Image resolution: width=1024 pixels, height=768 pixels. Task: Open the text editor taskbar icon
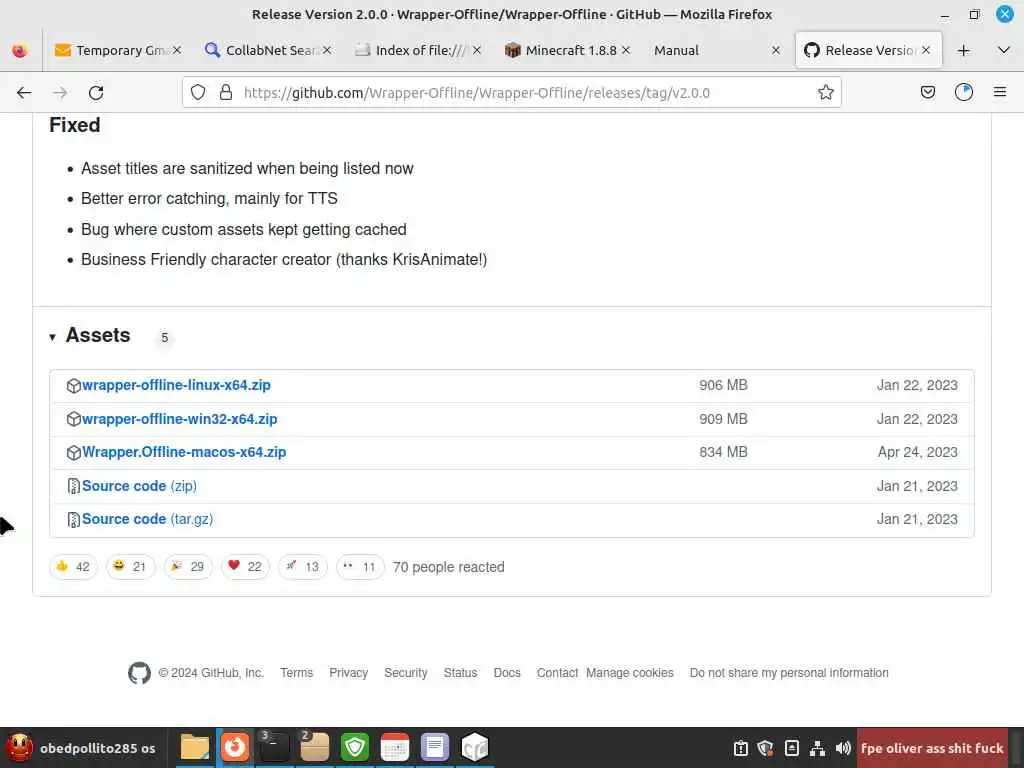click(434, 748)
